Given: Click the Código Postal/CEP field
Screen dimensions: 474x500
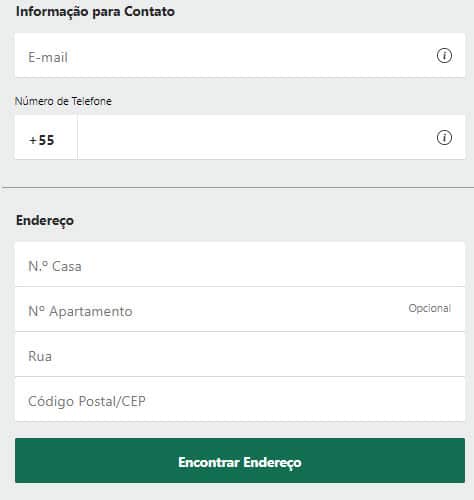Looking at the screenshot, I should pyautogui.click(x=240, y=399).
